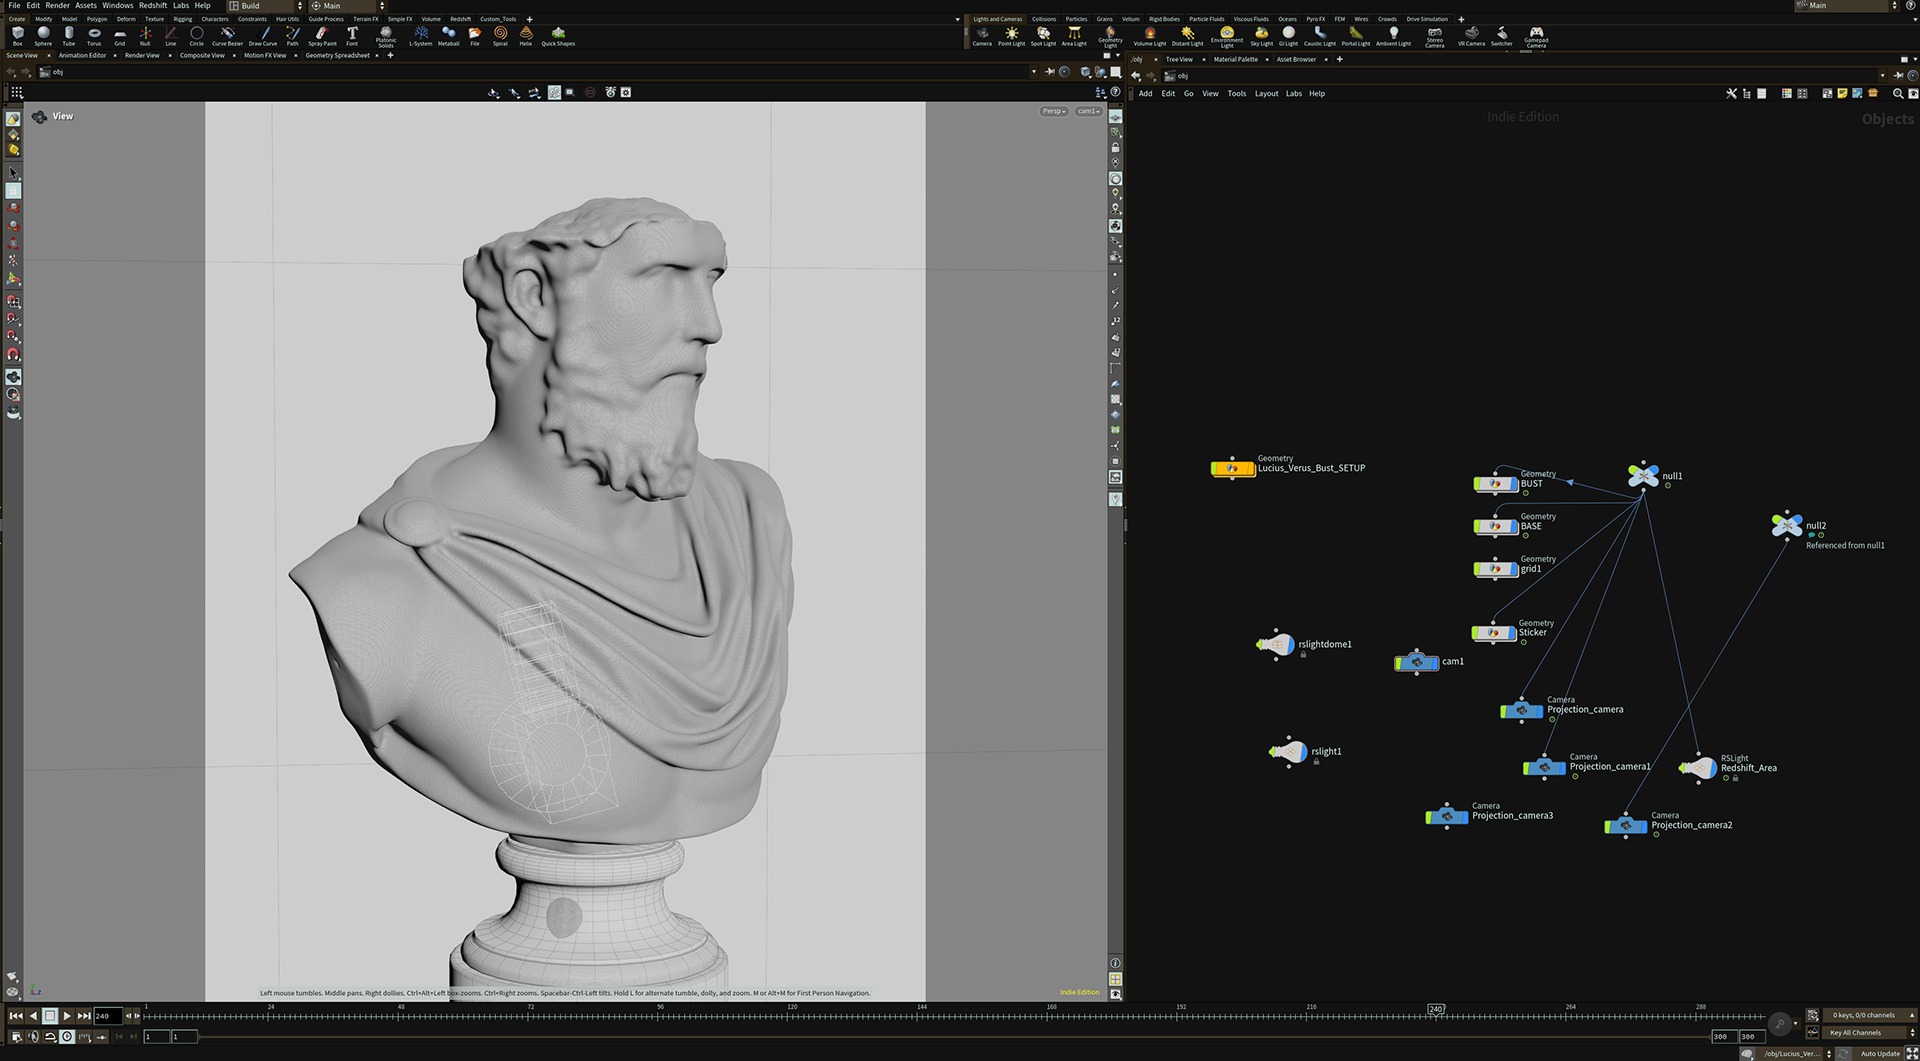Pick the Tube shelf tool

pyautogui.click(x=69, y=36)
